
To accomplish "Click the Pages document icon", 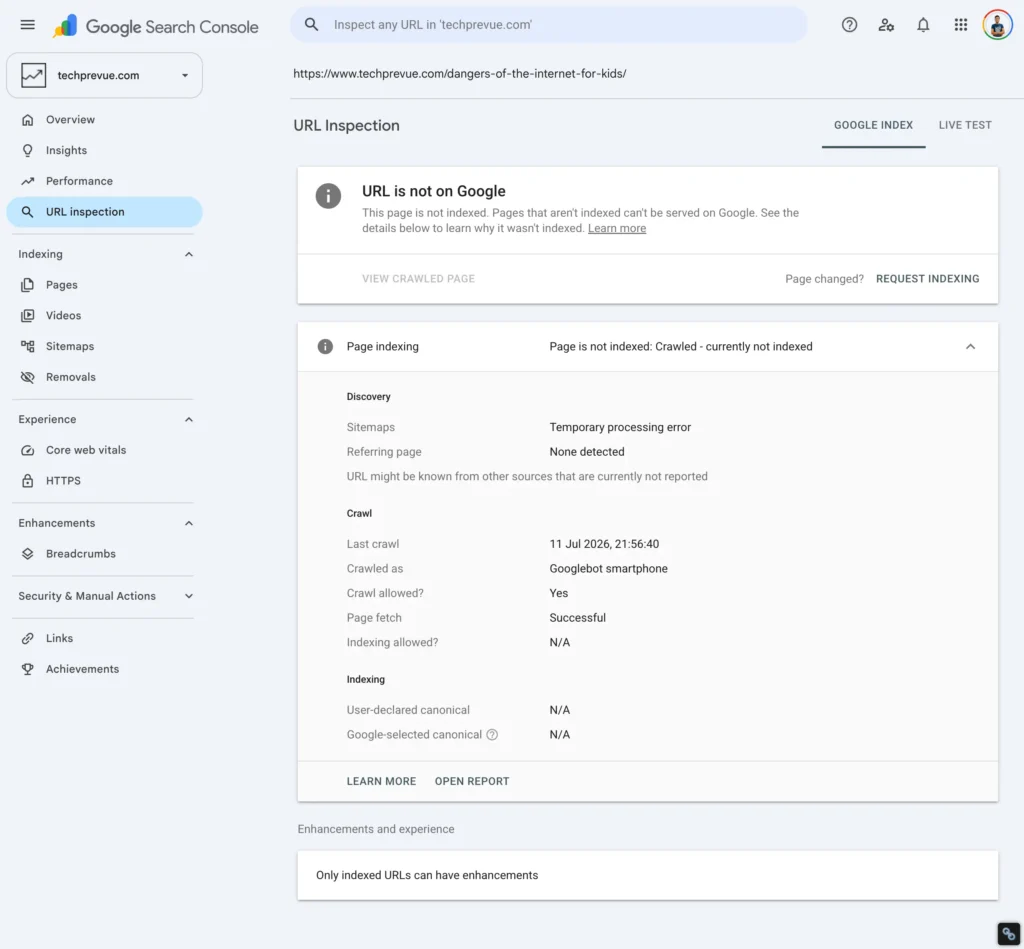I will click(27, 285).
